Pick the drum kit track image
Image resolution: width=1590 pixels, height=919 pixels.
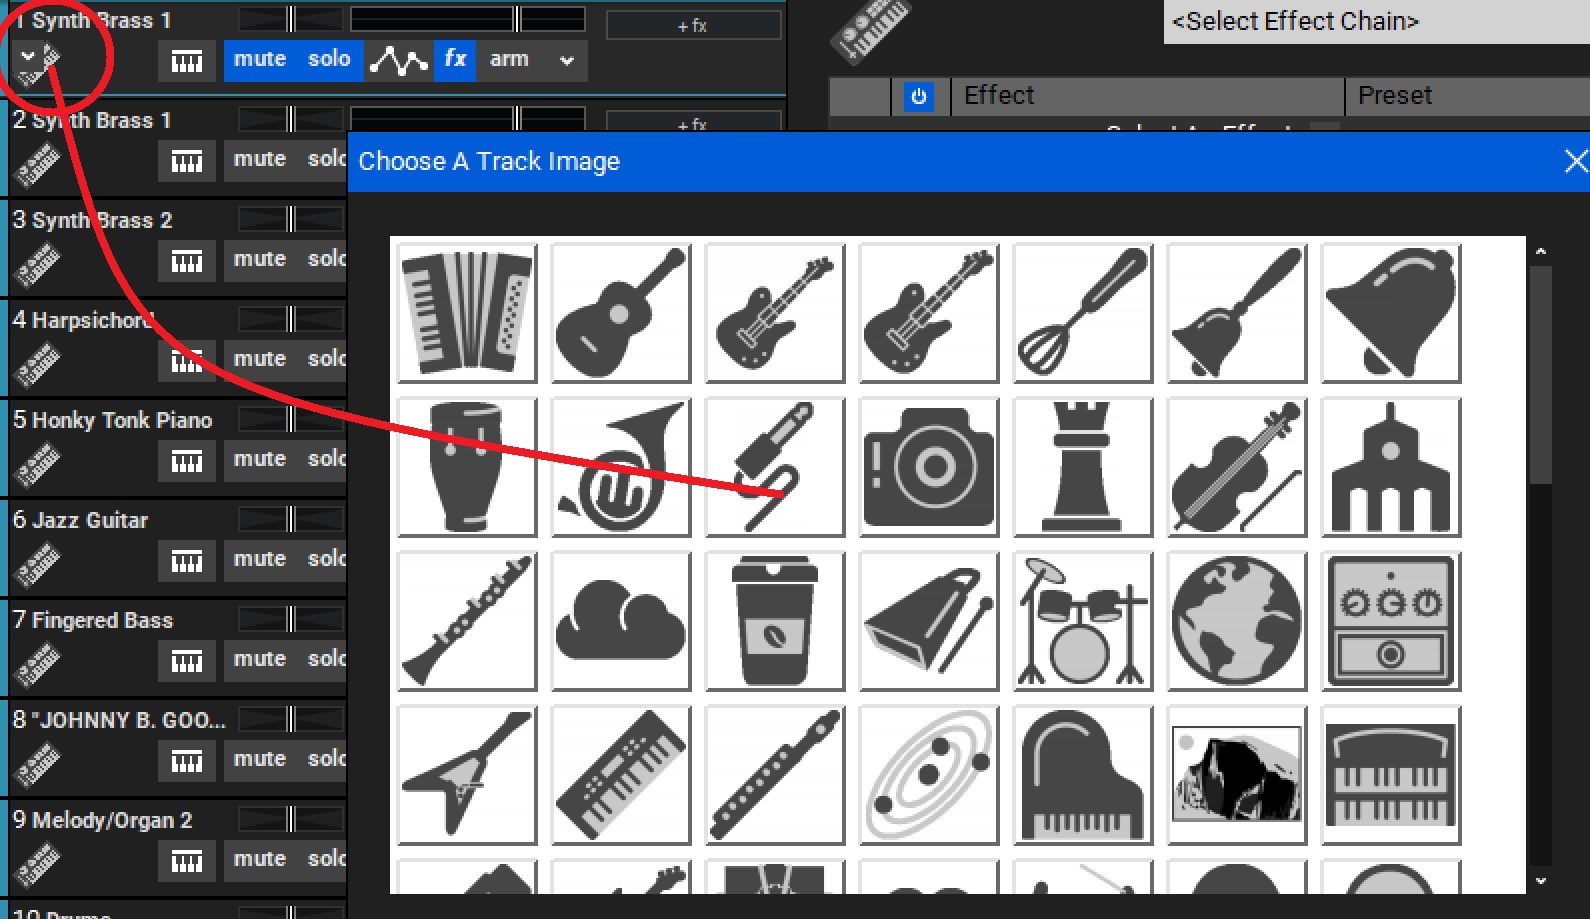(x=1082, y=621)
